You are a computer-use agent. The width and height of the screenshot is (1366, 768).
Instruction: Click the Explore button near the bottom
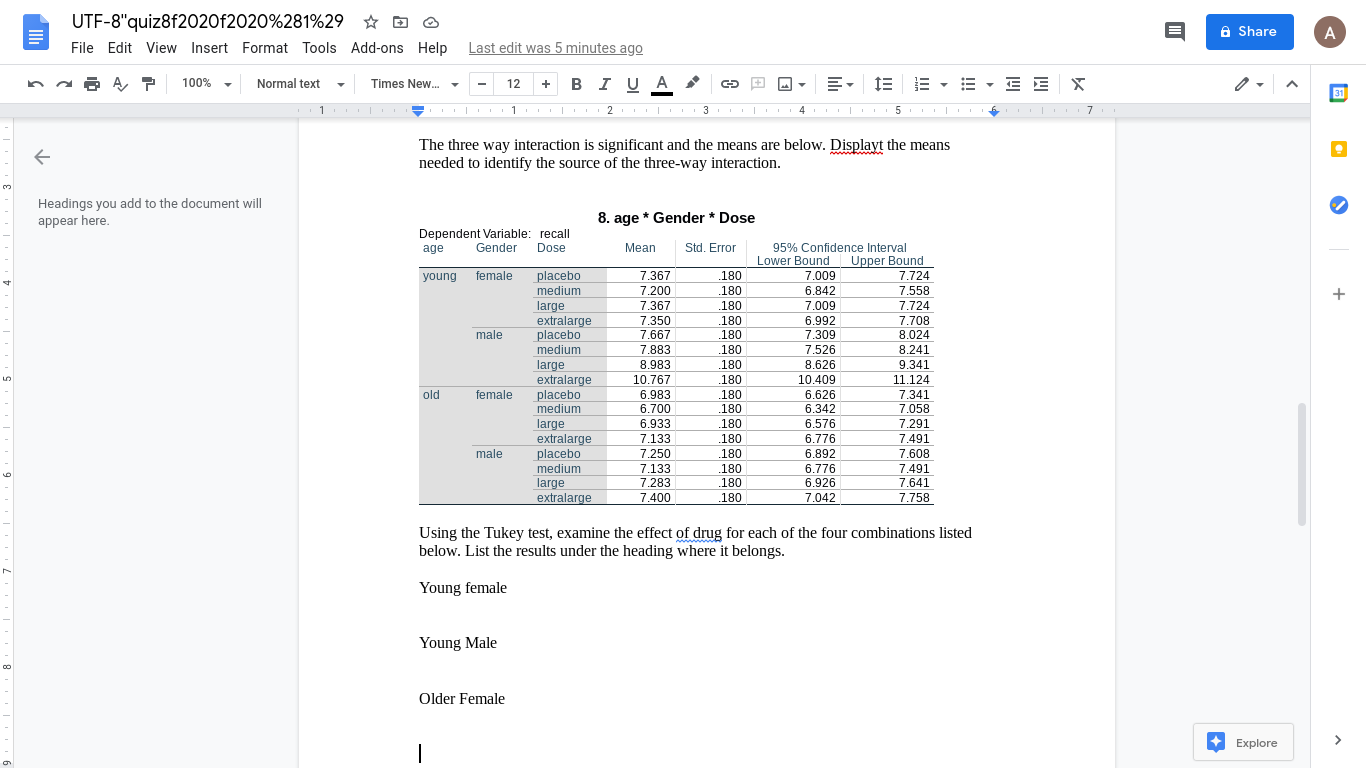tap(1243, 742)
